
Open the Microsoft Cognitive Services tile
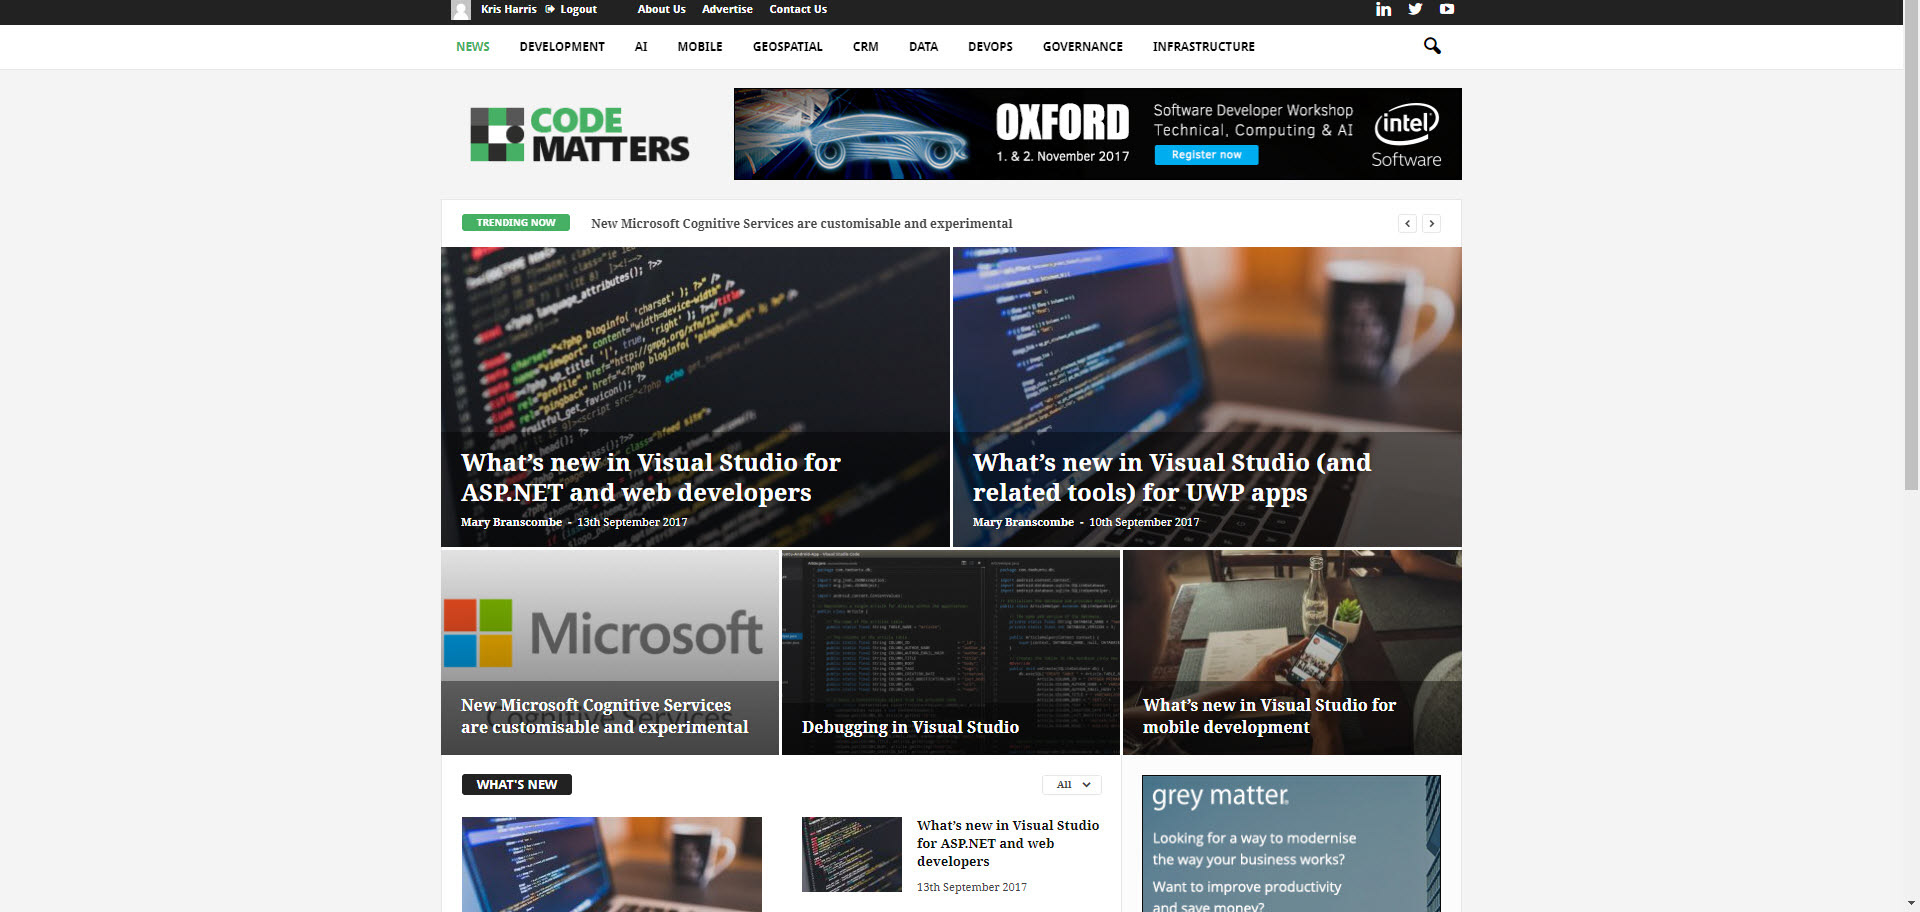(x=610, y=652)
